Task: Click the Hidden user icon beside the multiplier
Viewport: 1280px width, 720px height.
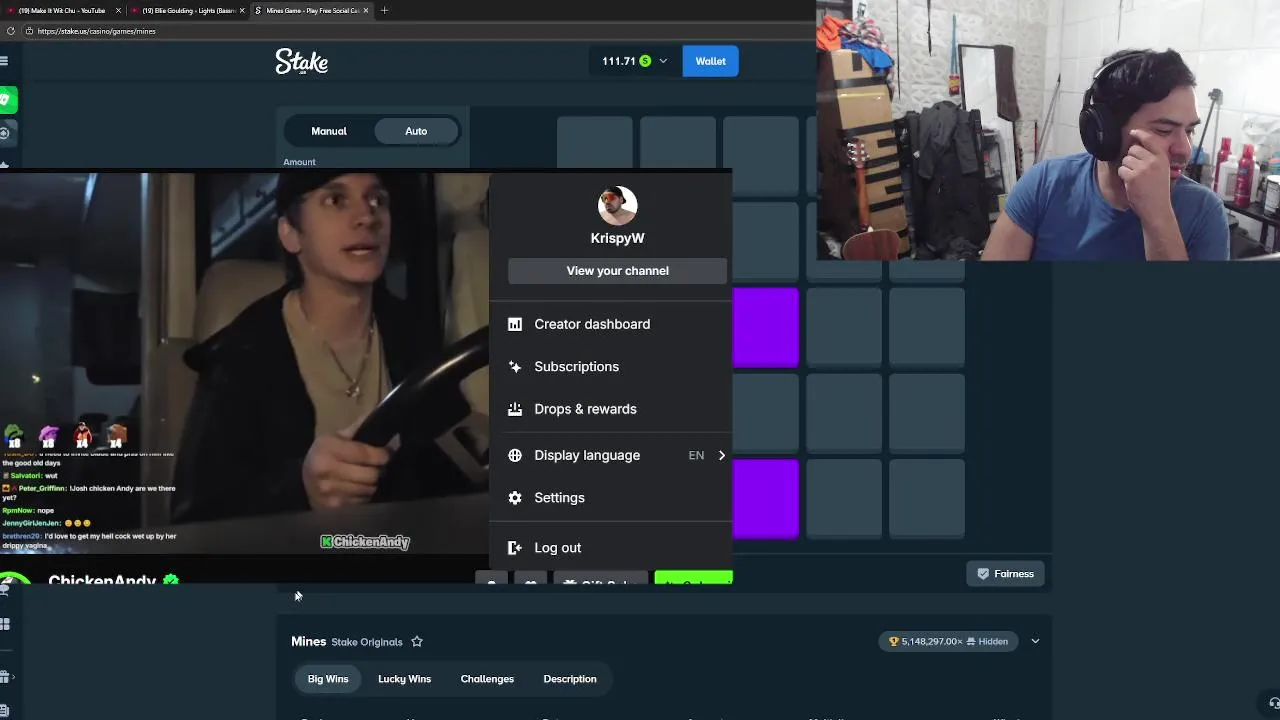Action: click(x=970, y=642)
